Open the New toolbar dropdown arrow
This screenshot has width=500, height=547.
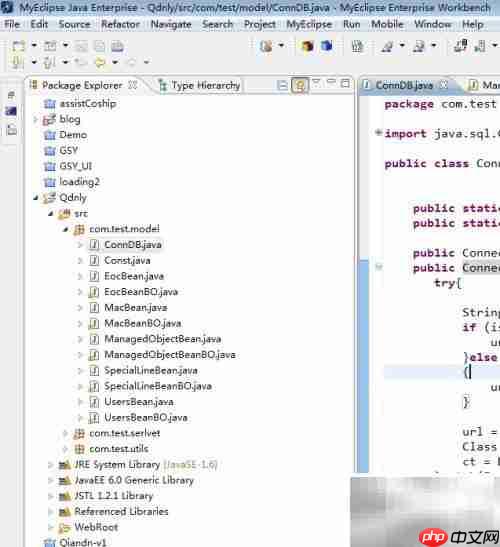34,45
